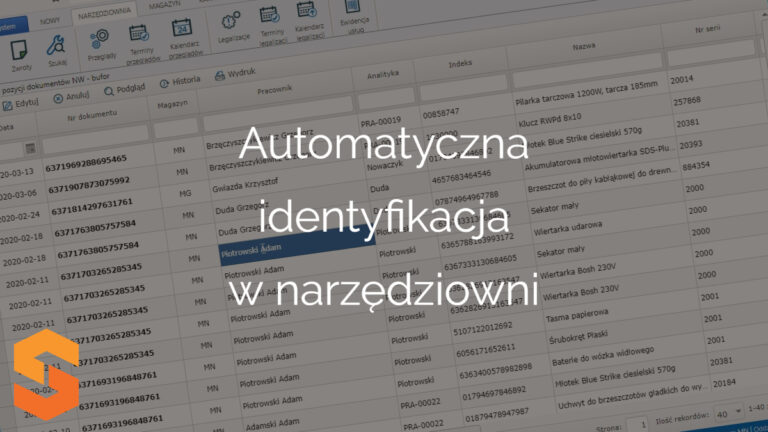Click Pilarka tarczowa 1200W row name
Image resolution: width=768 pixels, height=432 pixels.
pos(586,93)
